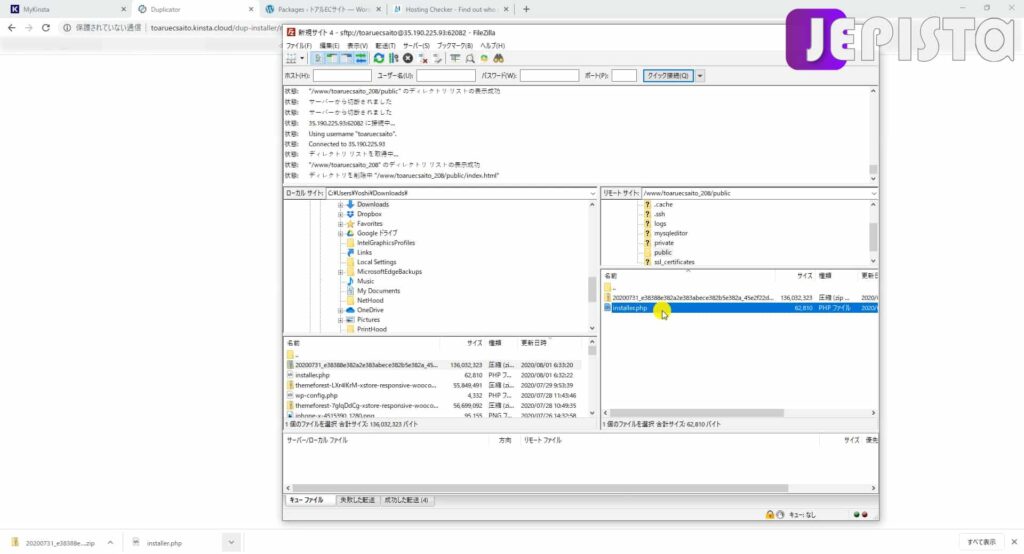1024x554 pixels.
Task: Toggle the local directory tree display
Action: click(332, 59)
